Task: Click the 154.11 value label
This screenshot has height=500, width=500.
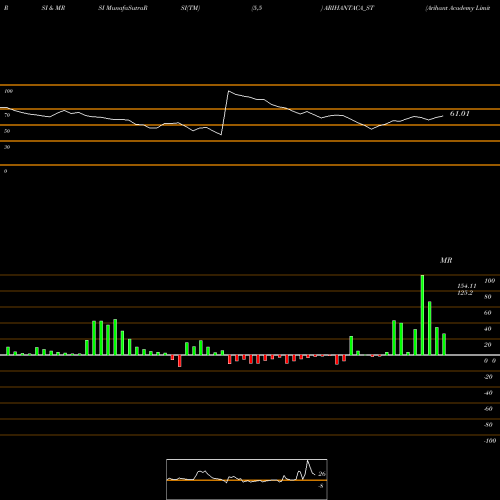Action: pyautogui.click(x=467, y=286)
